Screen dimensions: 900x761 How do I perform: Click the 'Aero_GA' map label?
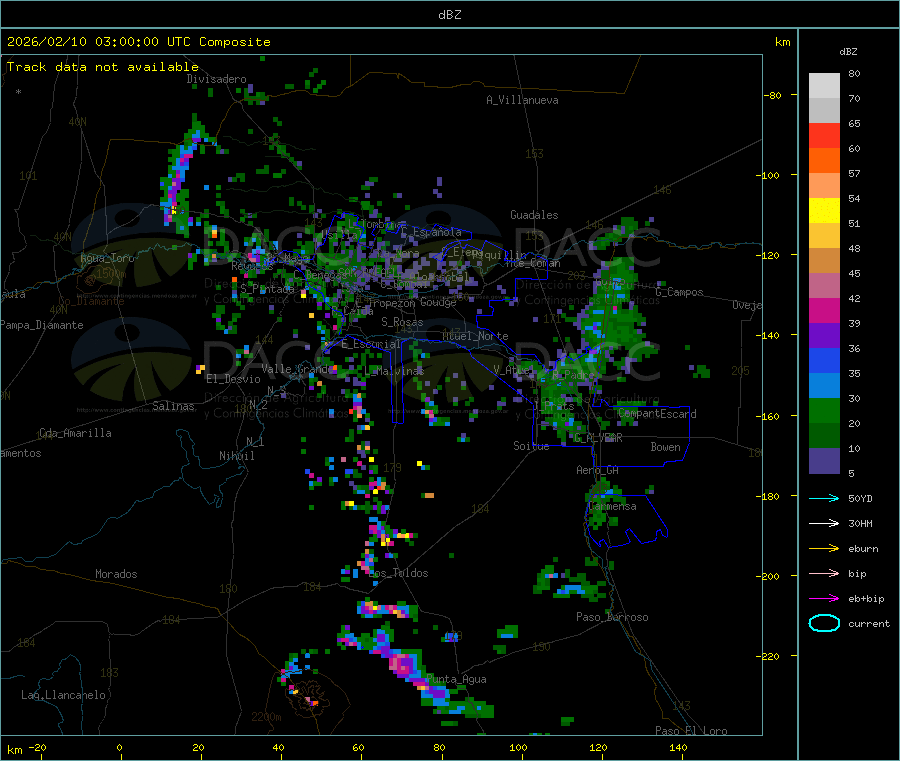pos(598,470)
